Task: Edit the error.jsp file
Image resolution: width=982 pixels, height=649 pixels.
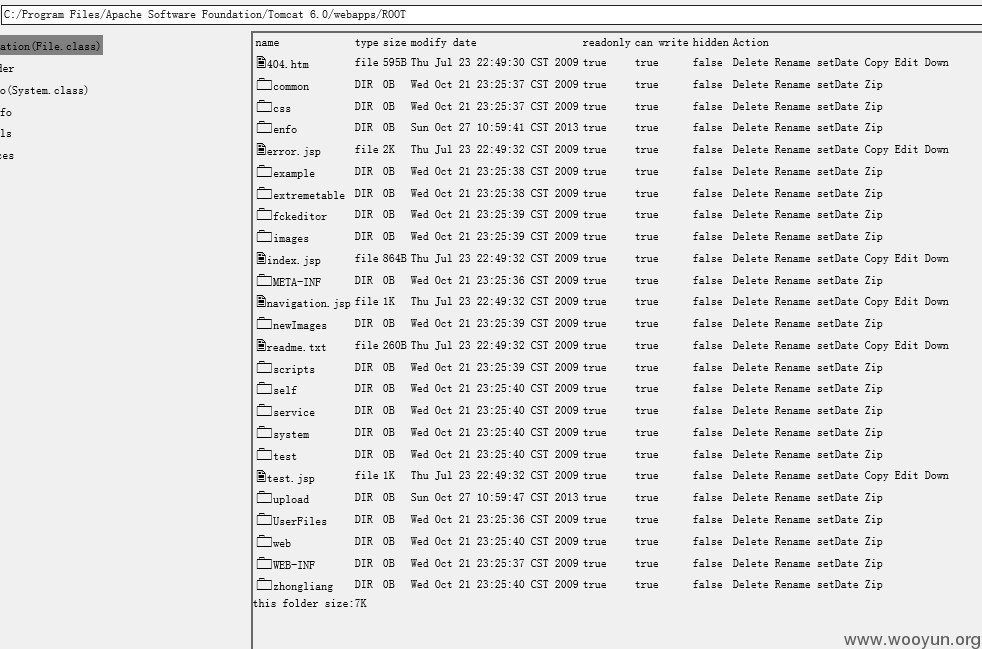Action: [x=906, y=149]
